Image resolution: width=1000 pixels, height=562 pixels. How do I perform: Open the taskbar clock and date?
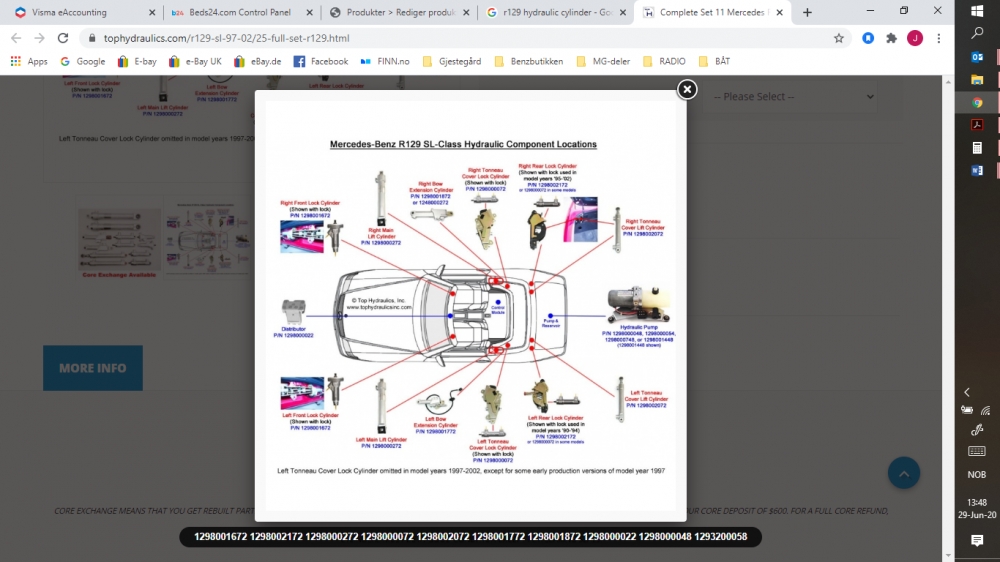(x=977, y=508)
